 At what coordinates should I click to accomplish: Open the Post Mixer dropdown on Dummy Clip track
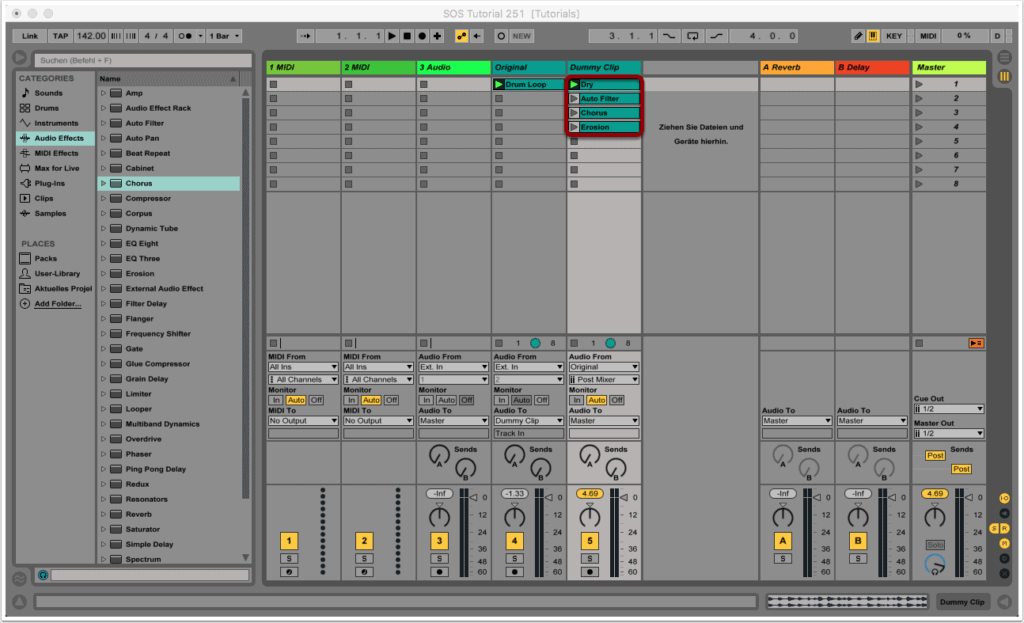click(604, 380)
